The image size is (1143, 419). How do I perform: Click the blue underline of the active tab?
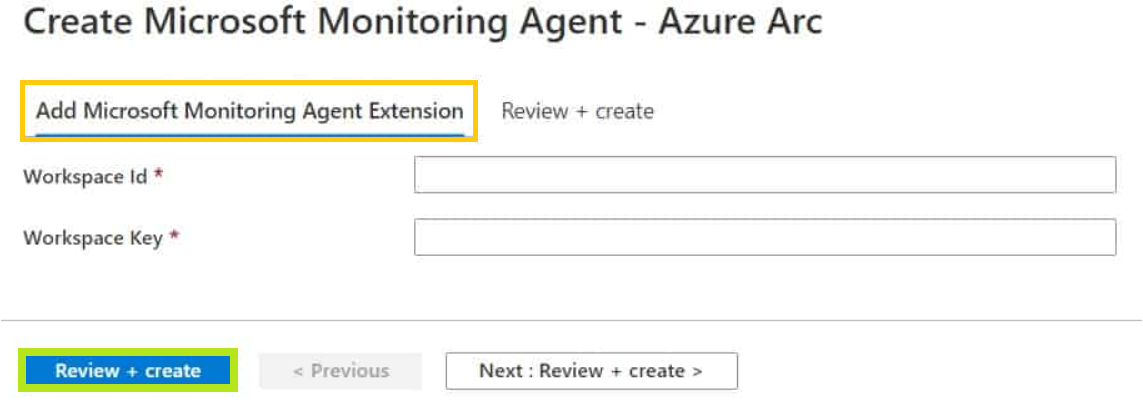click(249, 134)
